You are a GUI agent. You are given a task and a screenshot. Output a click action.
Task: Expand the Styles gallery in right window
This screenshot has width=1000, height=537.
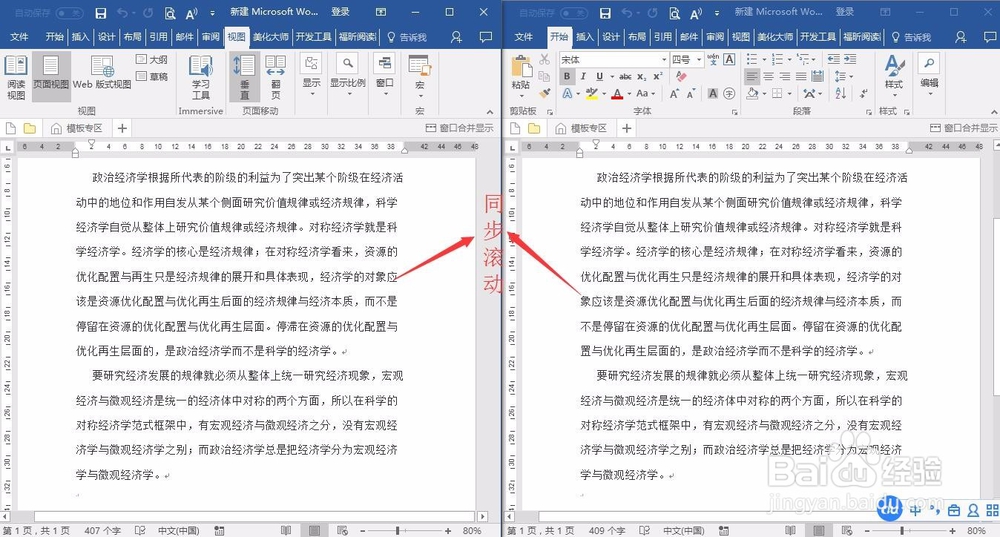tap(893, 77)
